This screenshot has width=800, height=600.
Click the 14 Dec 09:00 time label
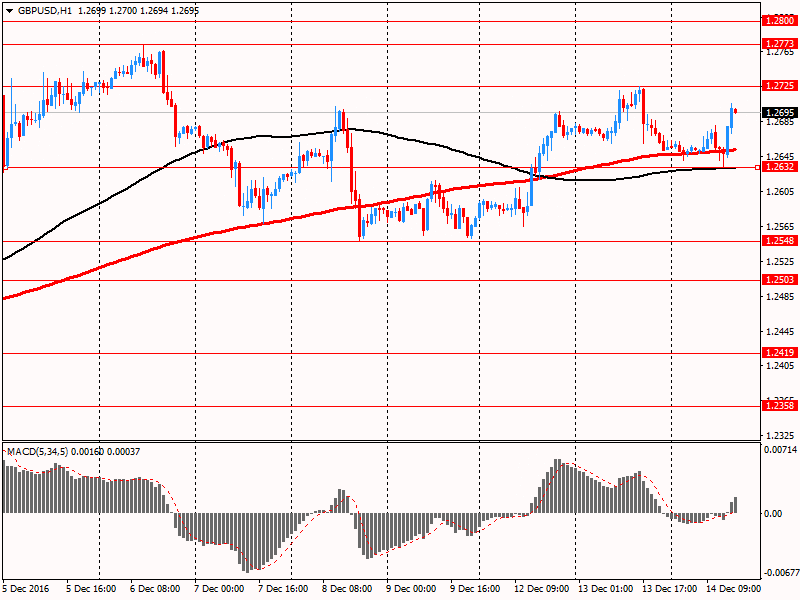[733, 589]
